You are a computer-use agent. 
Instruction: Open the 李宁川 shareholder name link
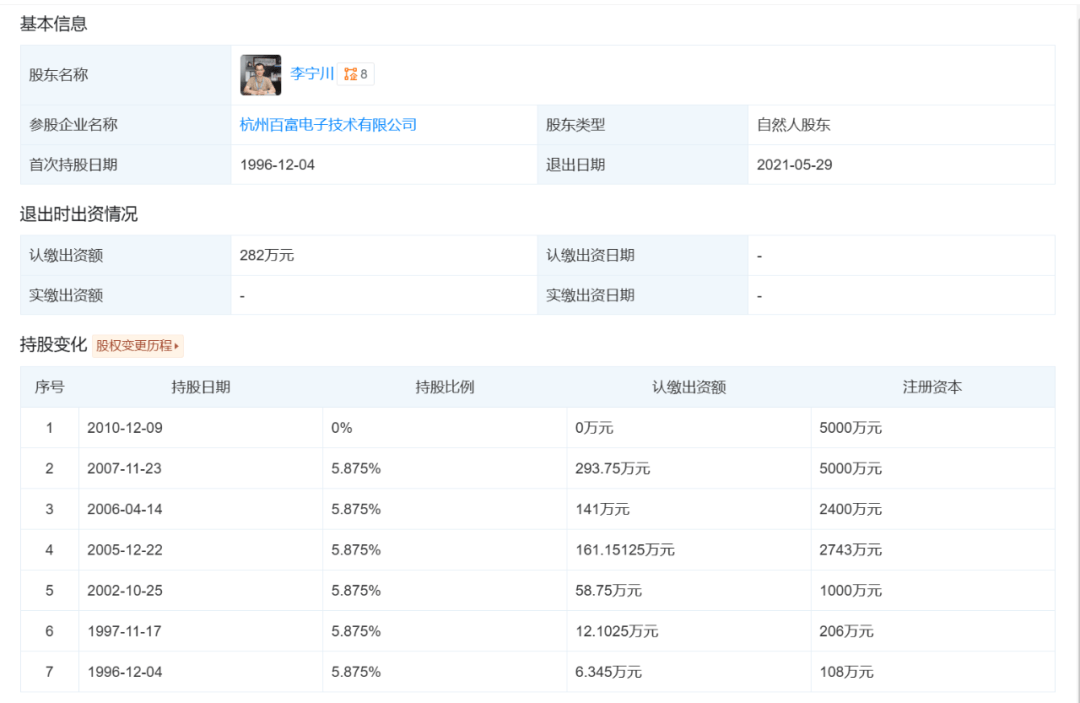tap(312, 74)
